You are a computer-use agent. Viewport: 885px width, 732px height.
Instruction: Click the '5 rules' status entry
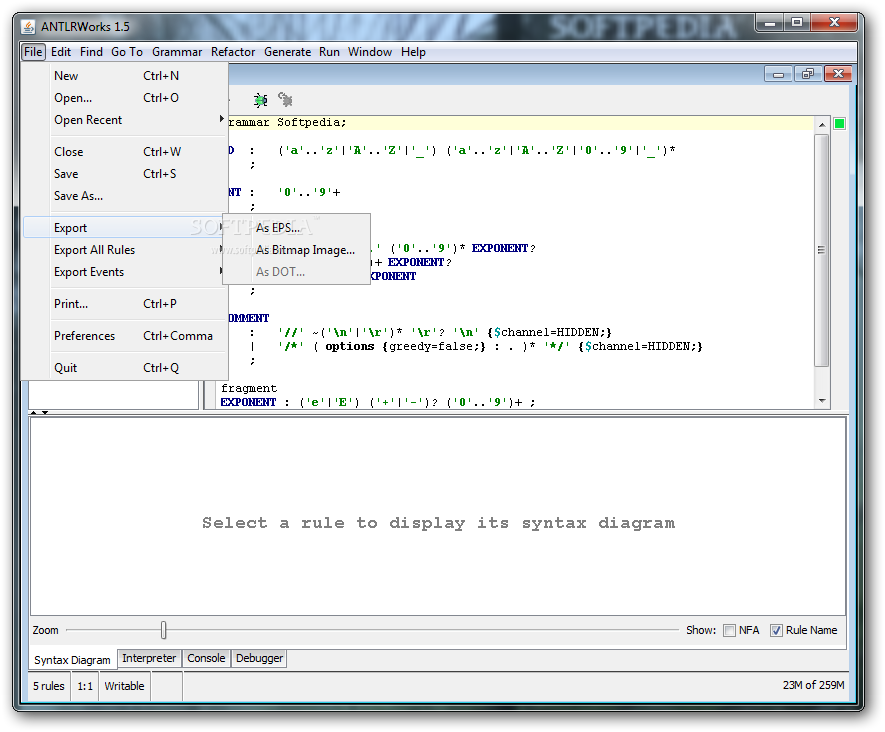pos(49,686)
